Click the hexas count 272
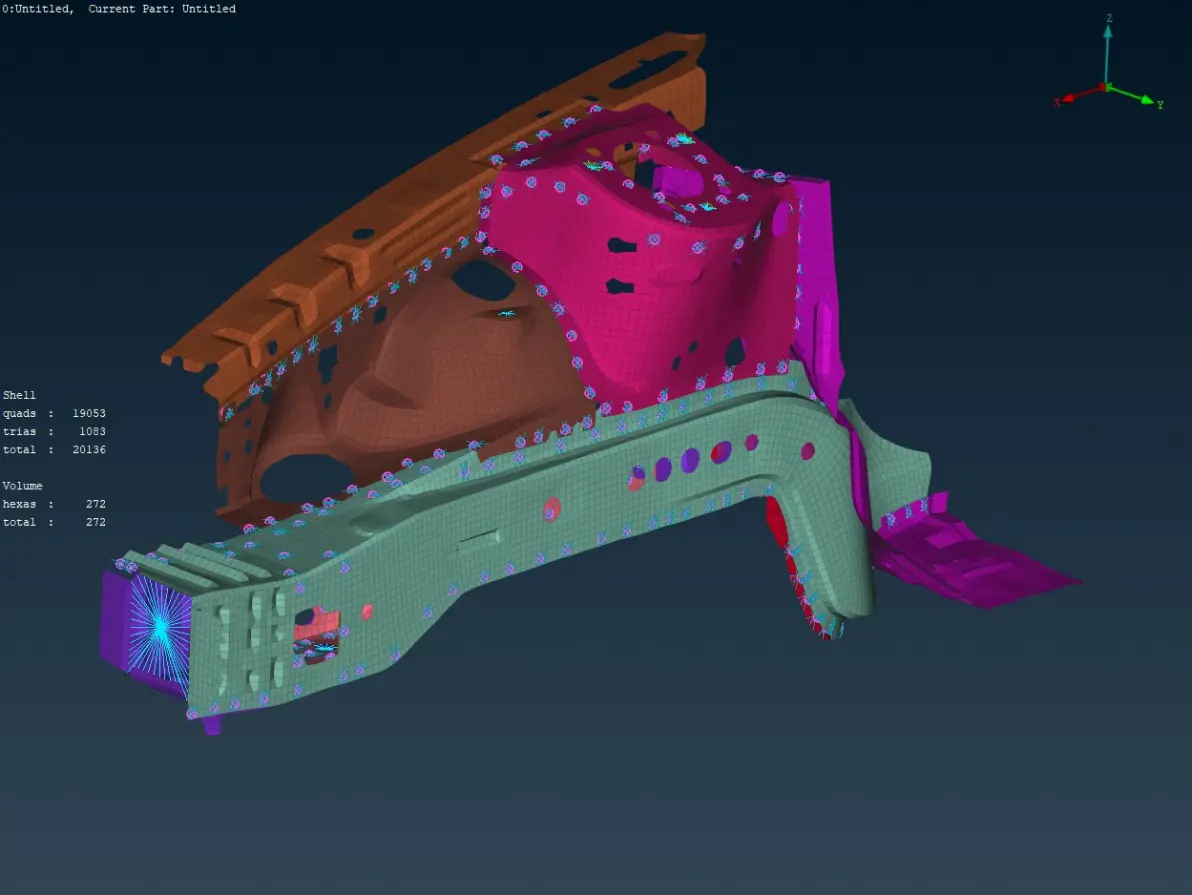 [x=96, y=505]
